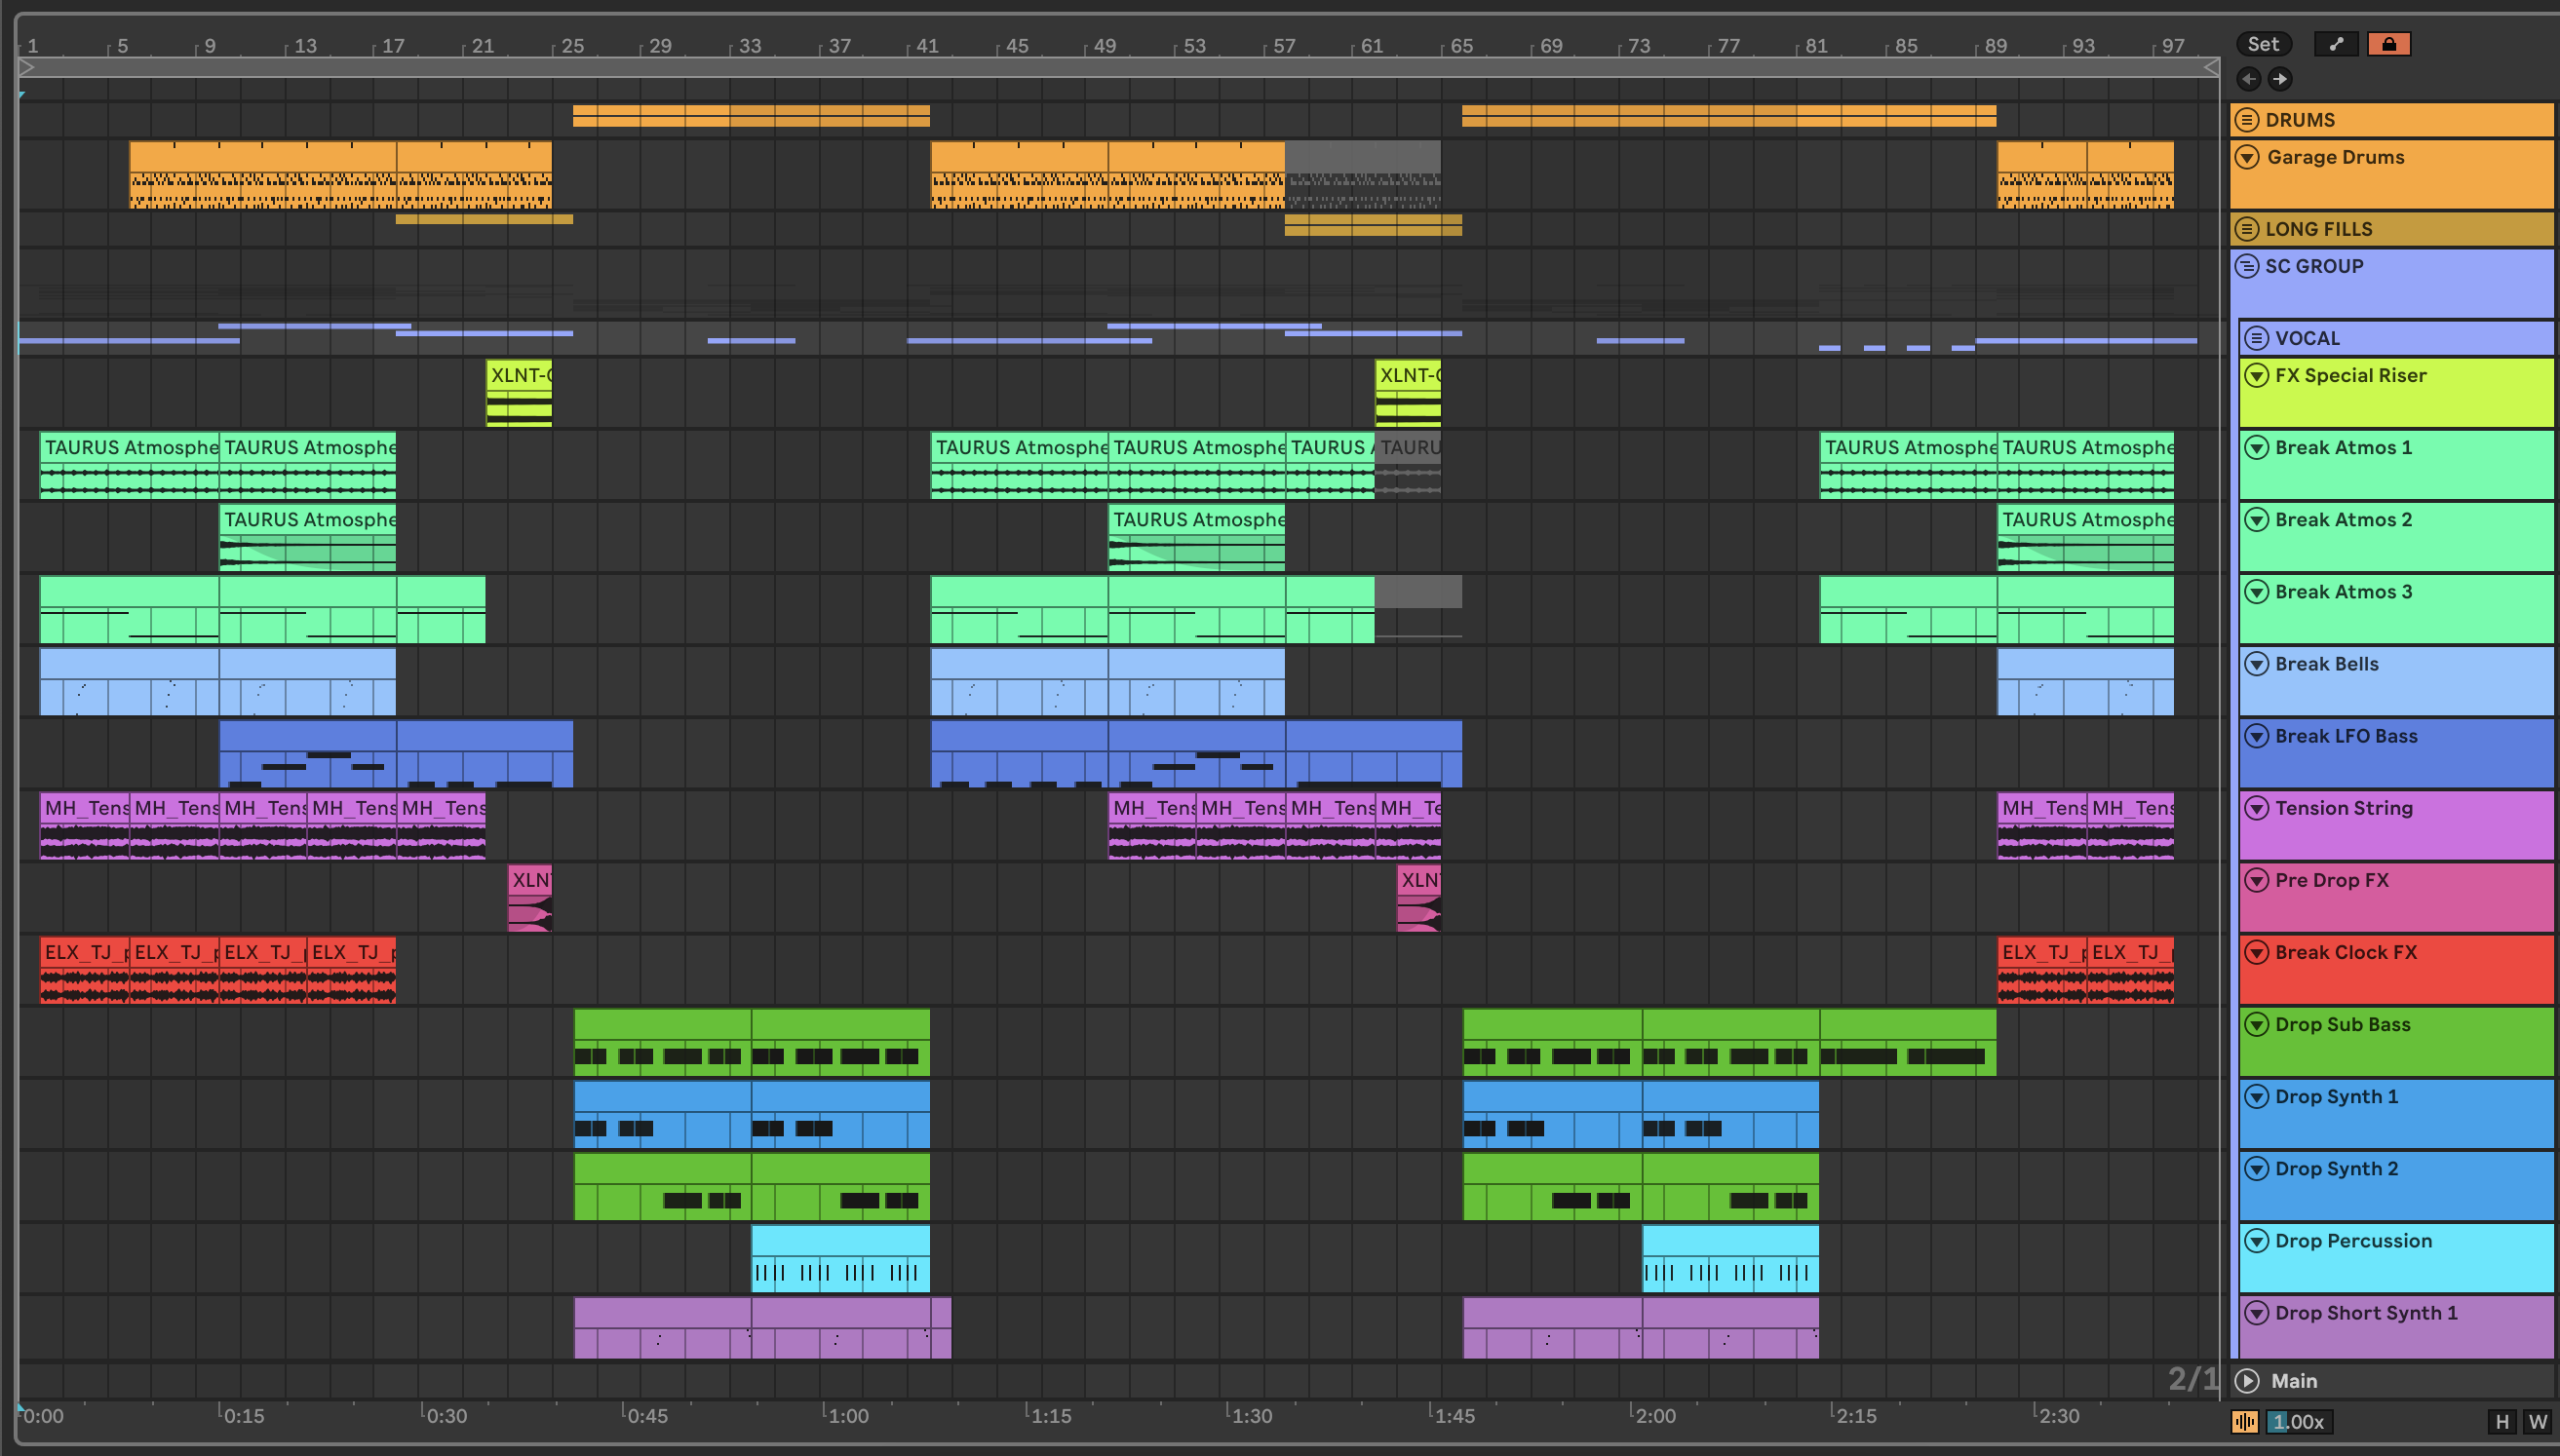Fold the Break Bells track arrow
The image size is (2560, 1456).
[x=2256, y=664]
